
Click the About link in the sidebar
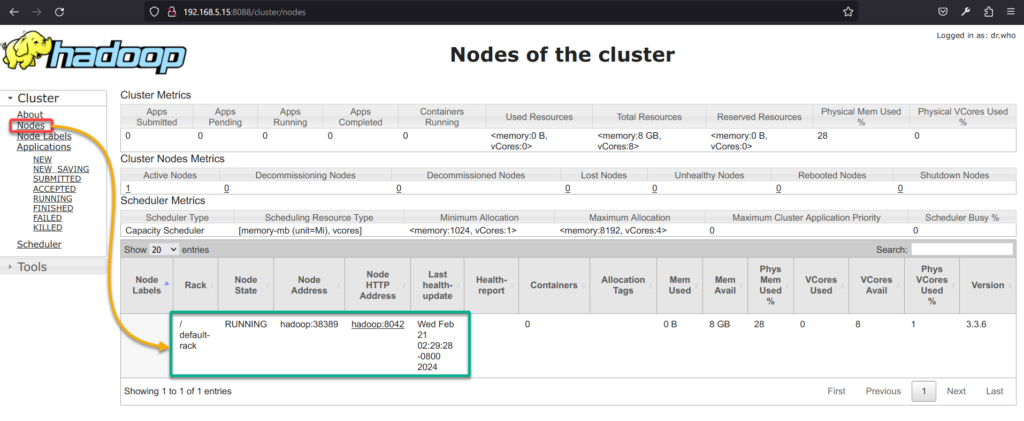30,115
